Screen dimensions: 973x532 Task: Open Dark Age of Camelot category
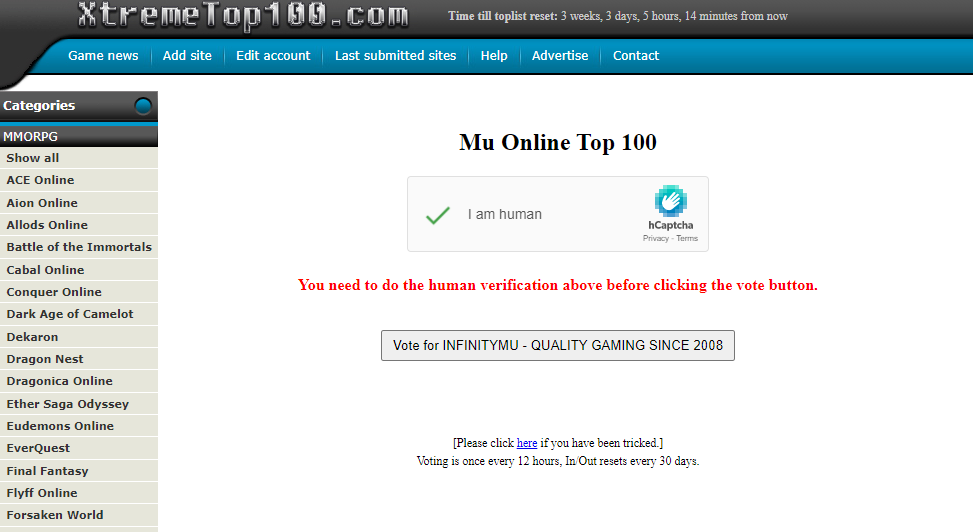click(79, 314)
